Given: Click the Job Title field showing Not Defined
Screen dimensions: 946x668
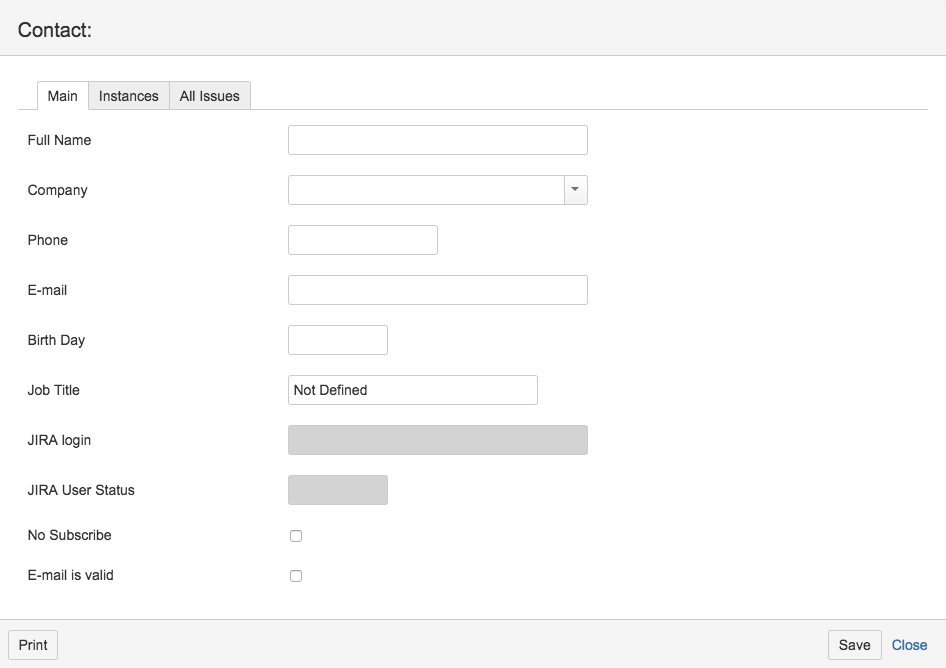Looking at the screenshot, I should 412,390.
